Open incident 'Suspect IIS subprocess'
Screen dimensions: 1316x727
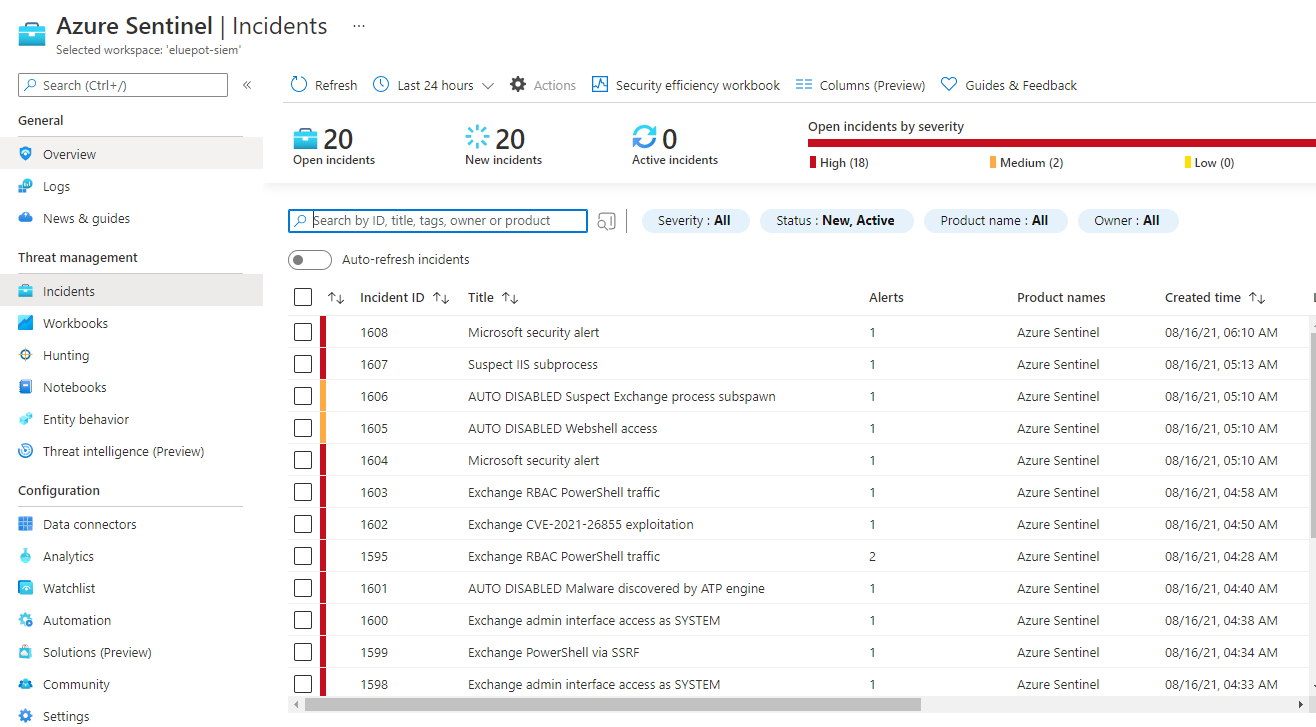tap(533, 364)
